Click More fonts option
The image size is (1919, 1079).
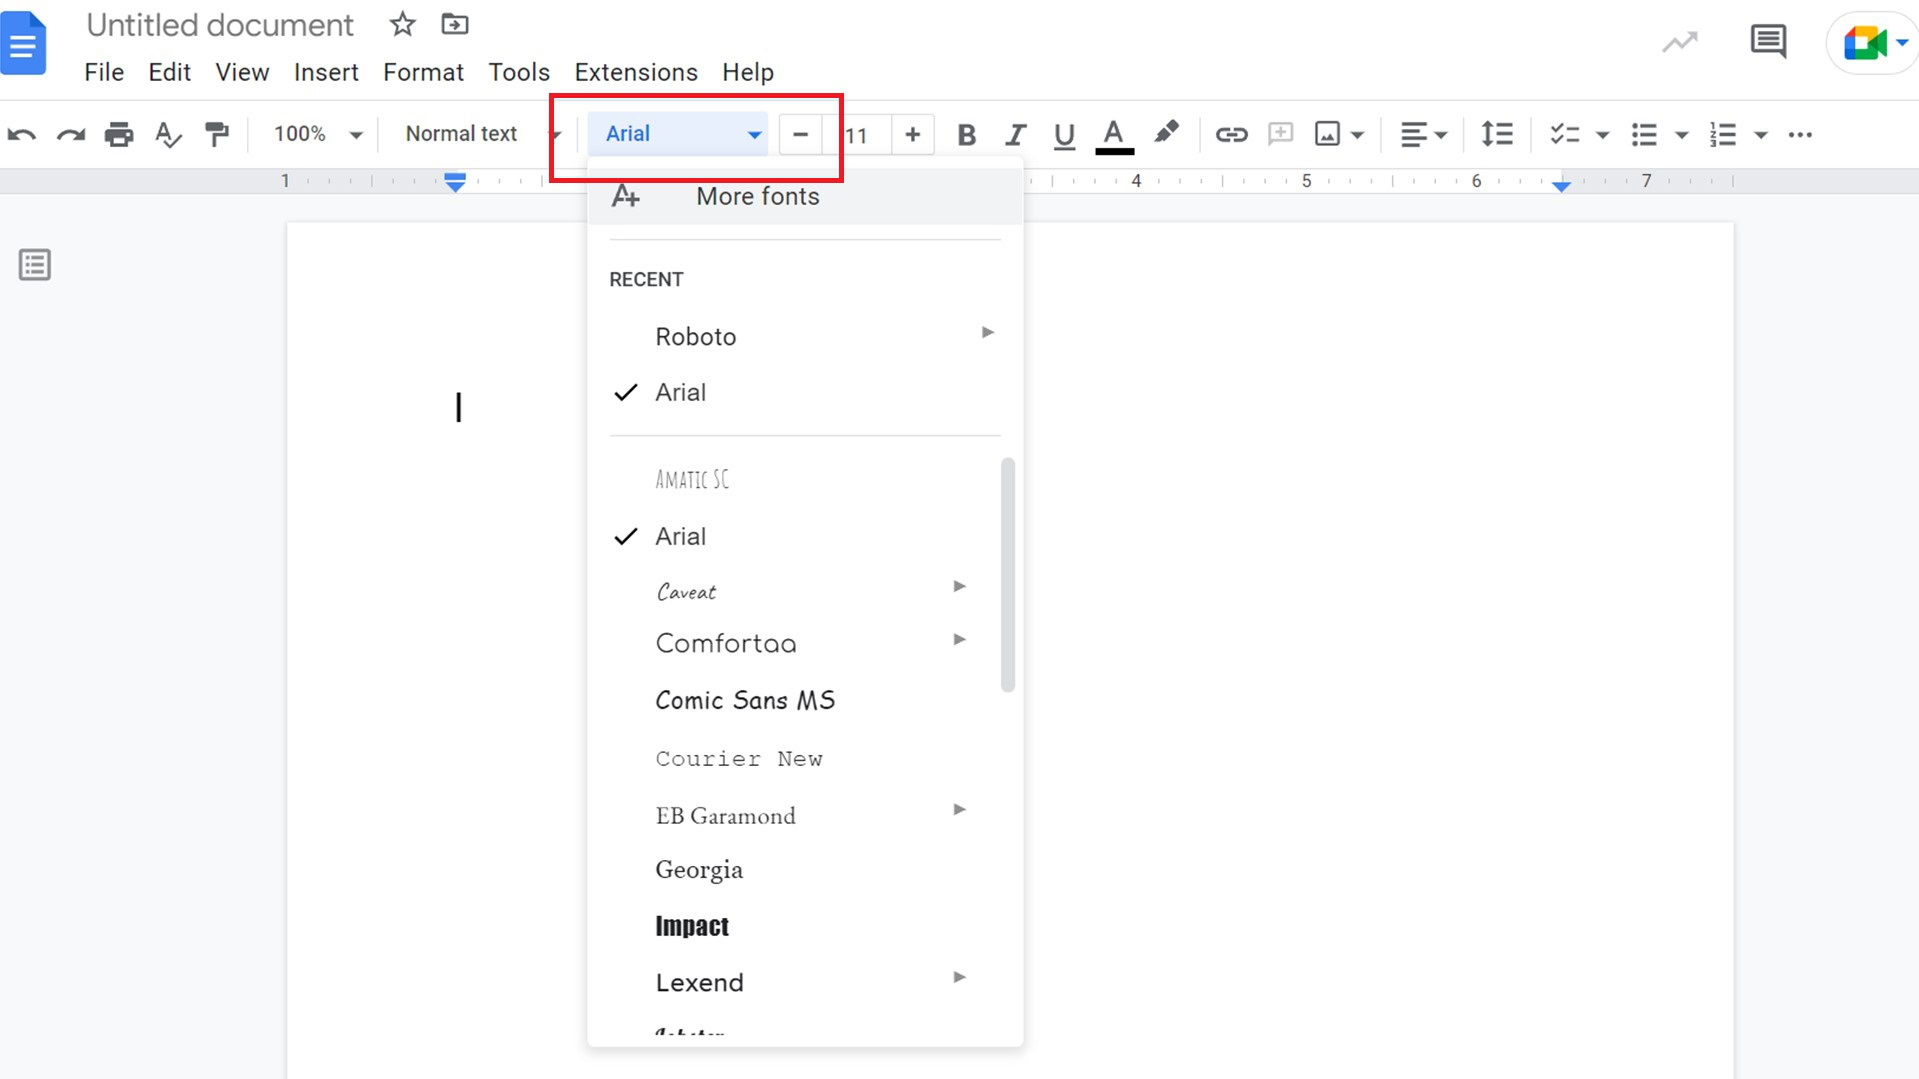point(757,196)
